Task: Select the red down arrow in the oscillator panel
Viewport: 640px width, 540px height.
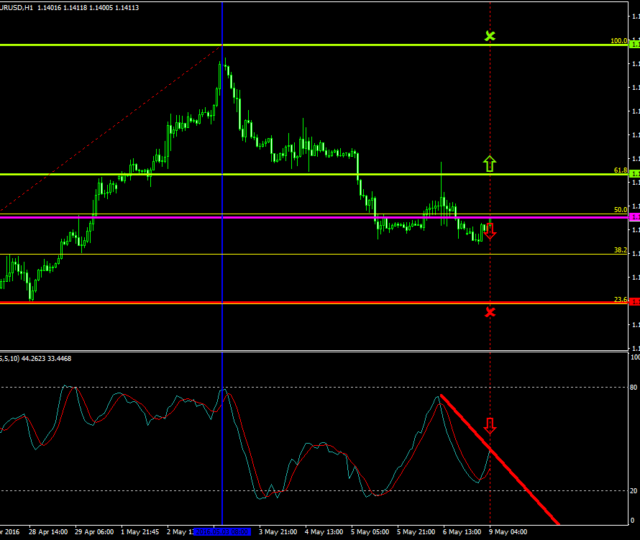Action: point(490,425)
